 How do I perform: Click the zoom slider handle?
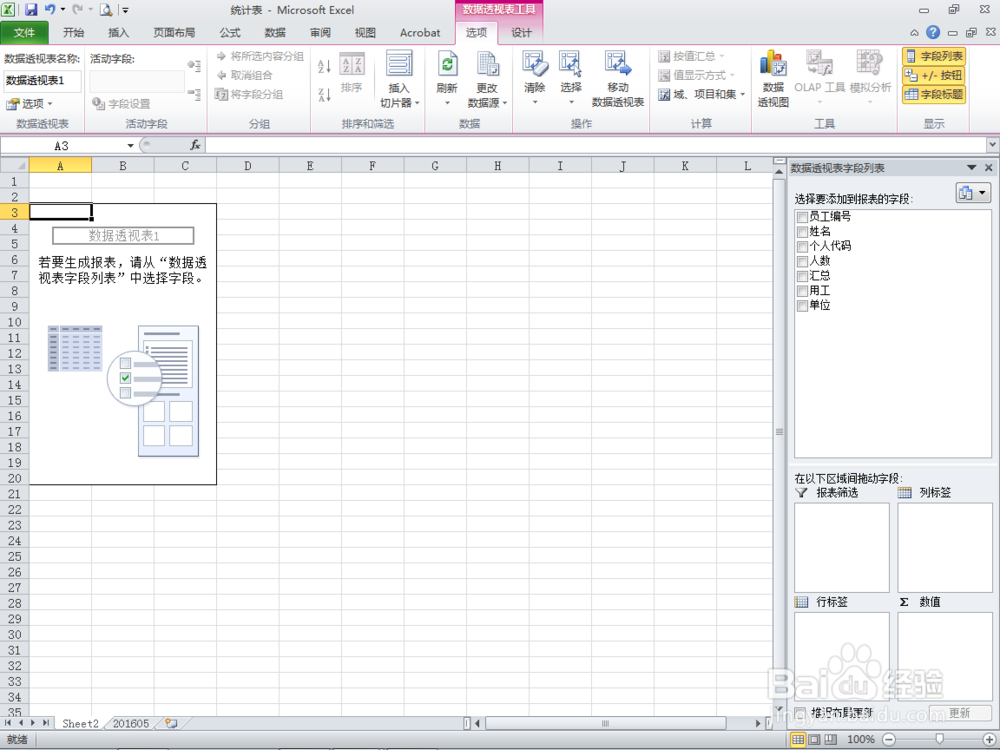(939, 739)
